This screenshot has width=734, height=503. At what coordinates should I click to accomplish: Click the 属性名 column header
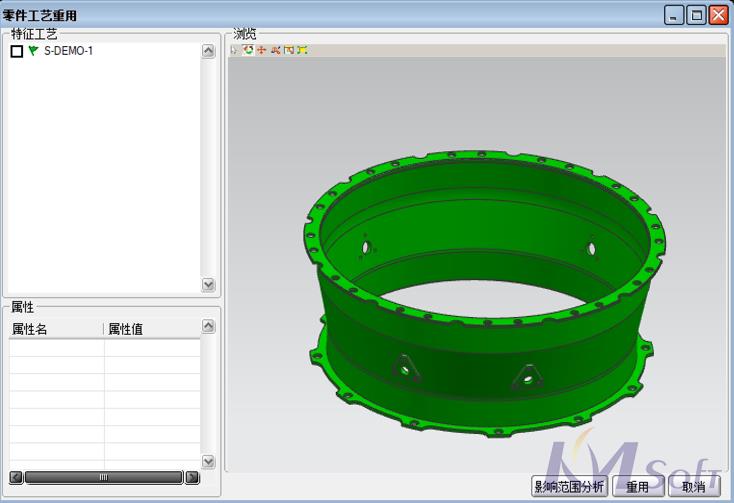point(56,329)
